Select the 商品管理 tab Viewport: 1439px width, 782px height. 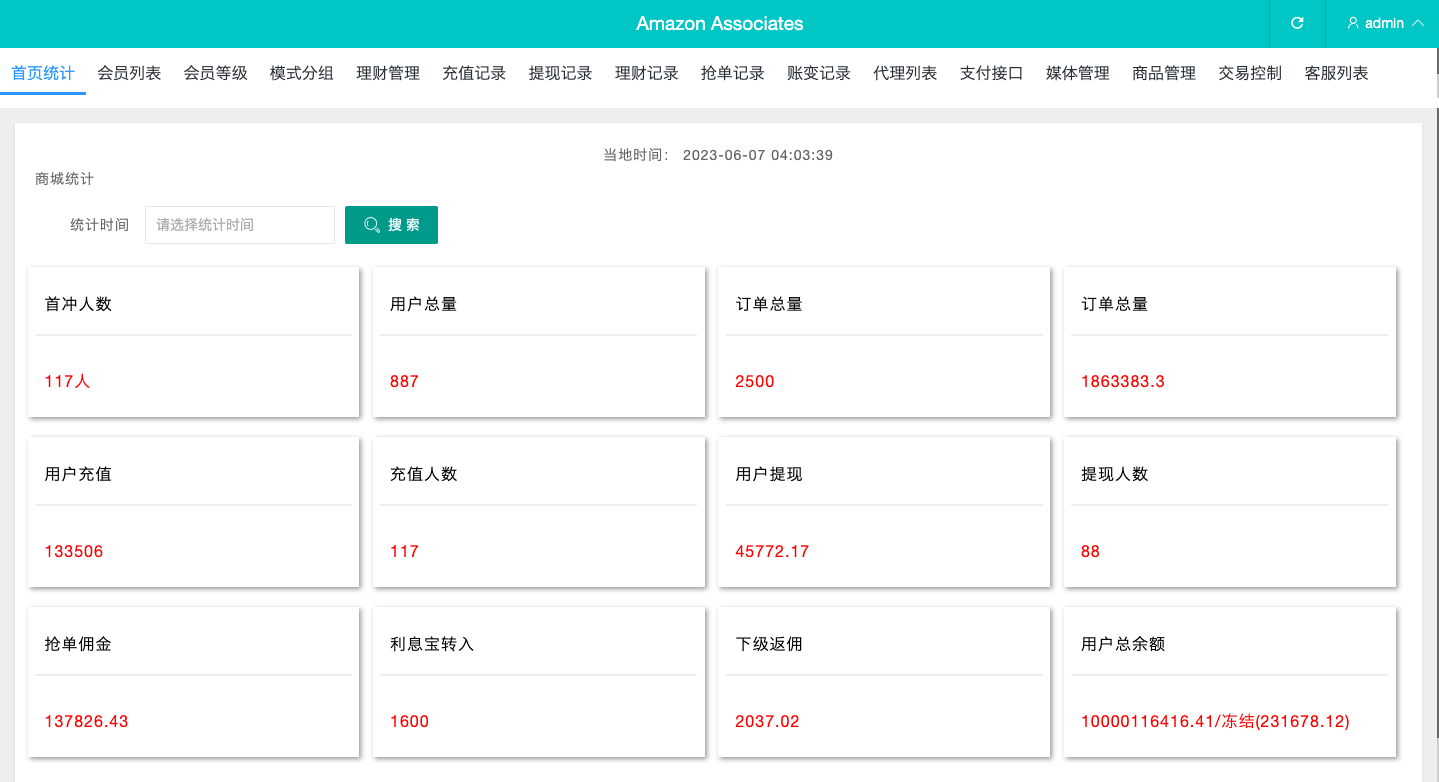click(1164, 73)
